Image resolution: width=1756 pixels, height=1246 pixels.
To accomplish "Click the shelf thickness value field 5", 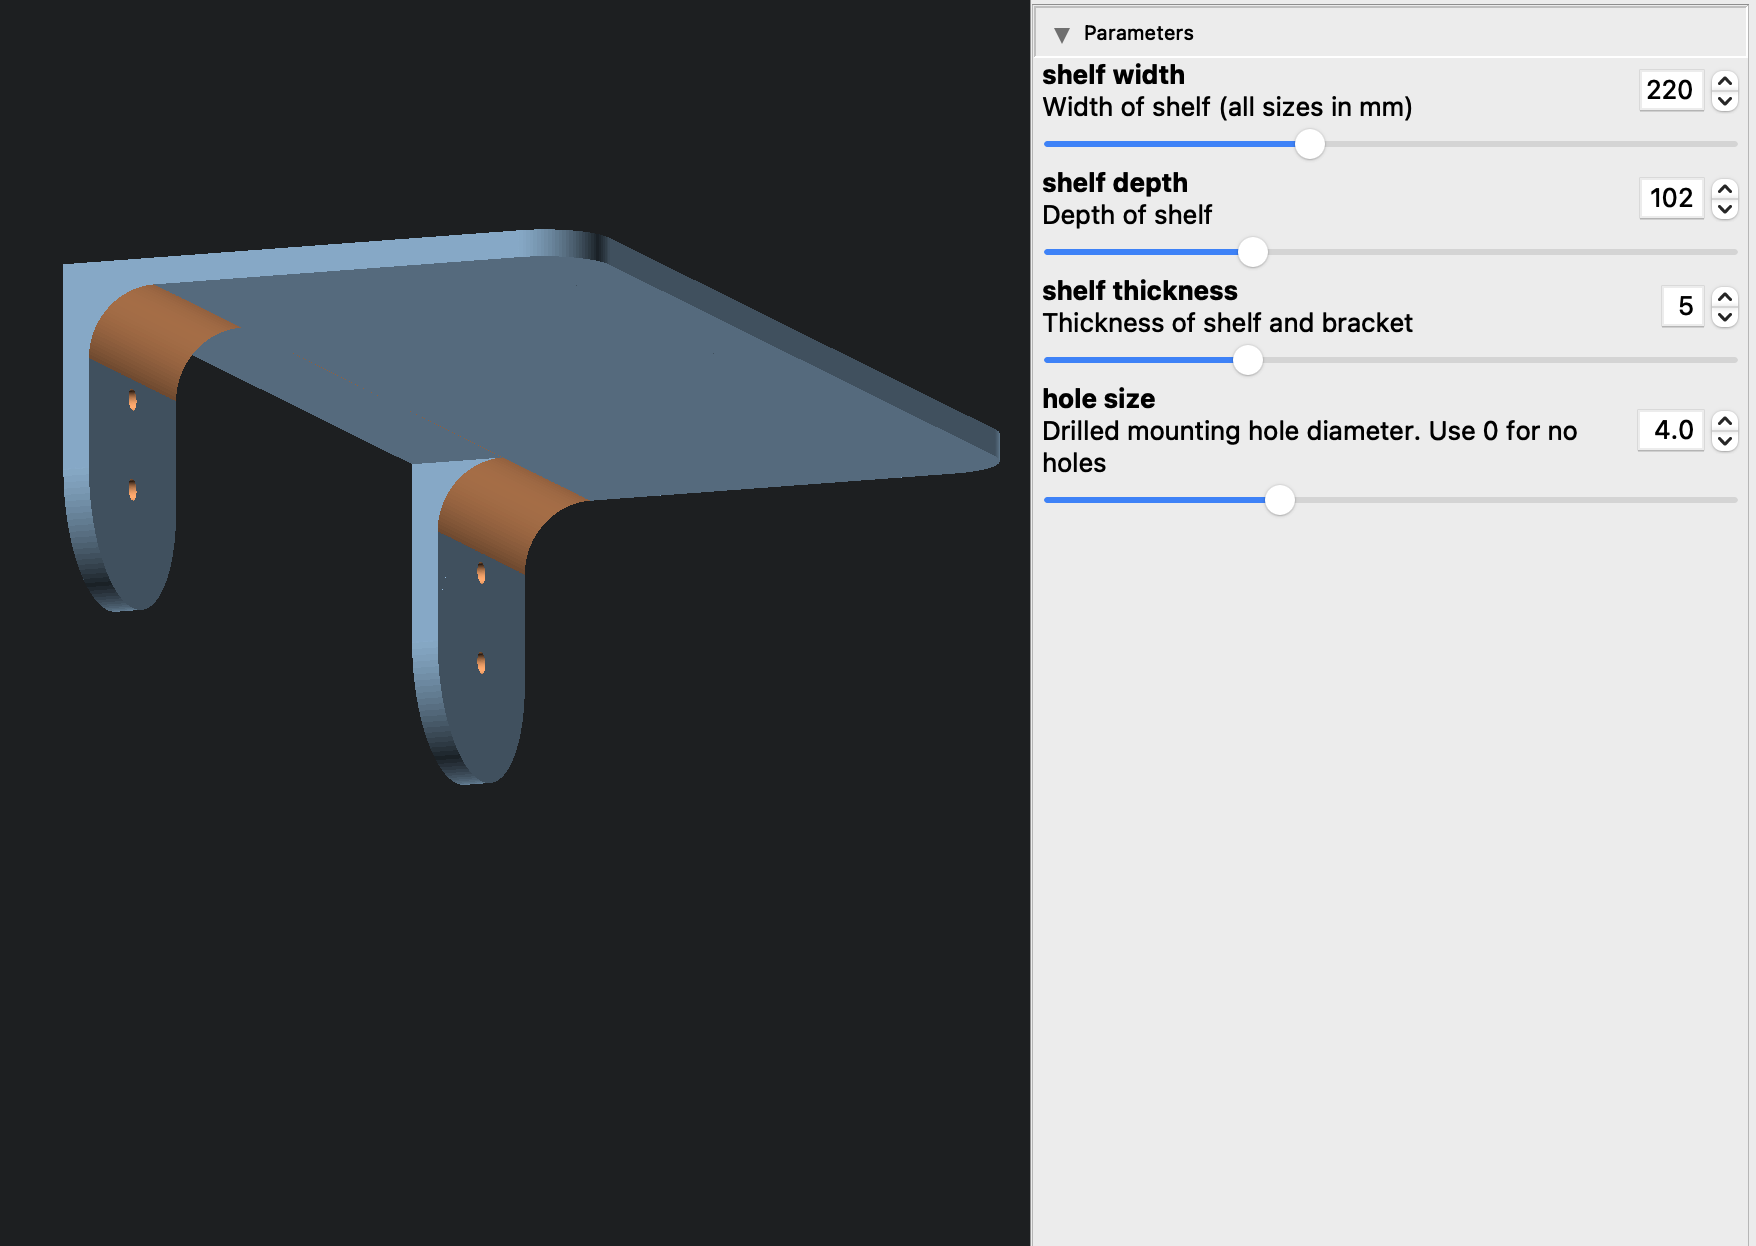I will 1682,306.
